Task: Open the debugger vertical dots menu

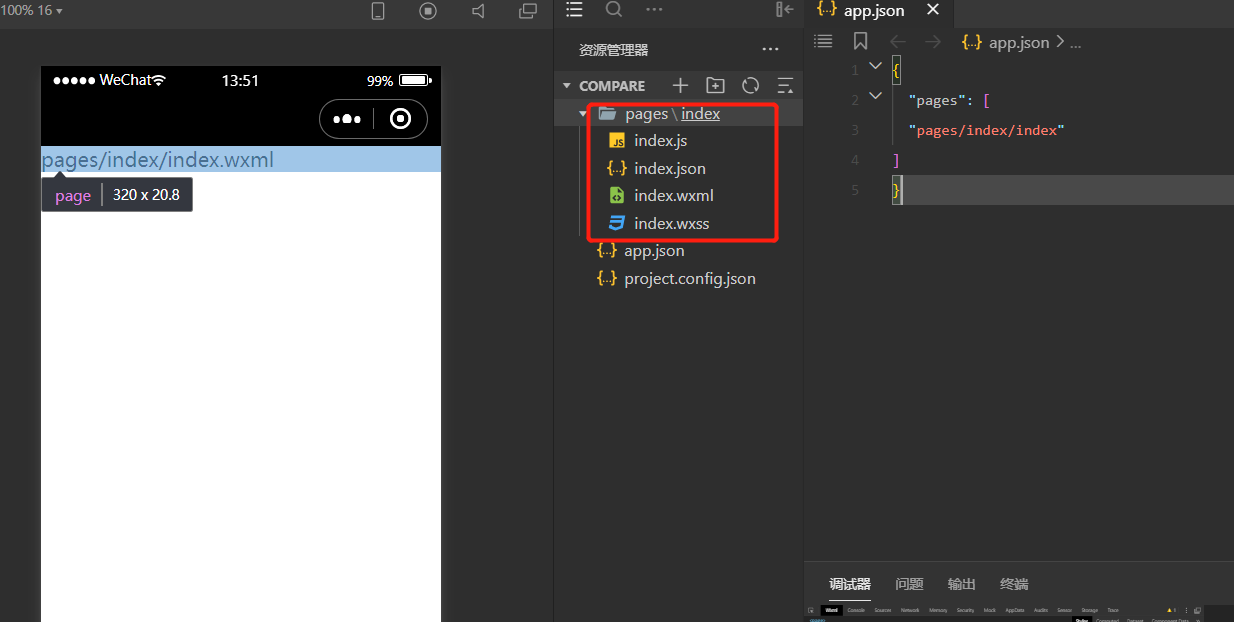Action: [x=1186, y=610]
